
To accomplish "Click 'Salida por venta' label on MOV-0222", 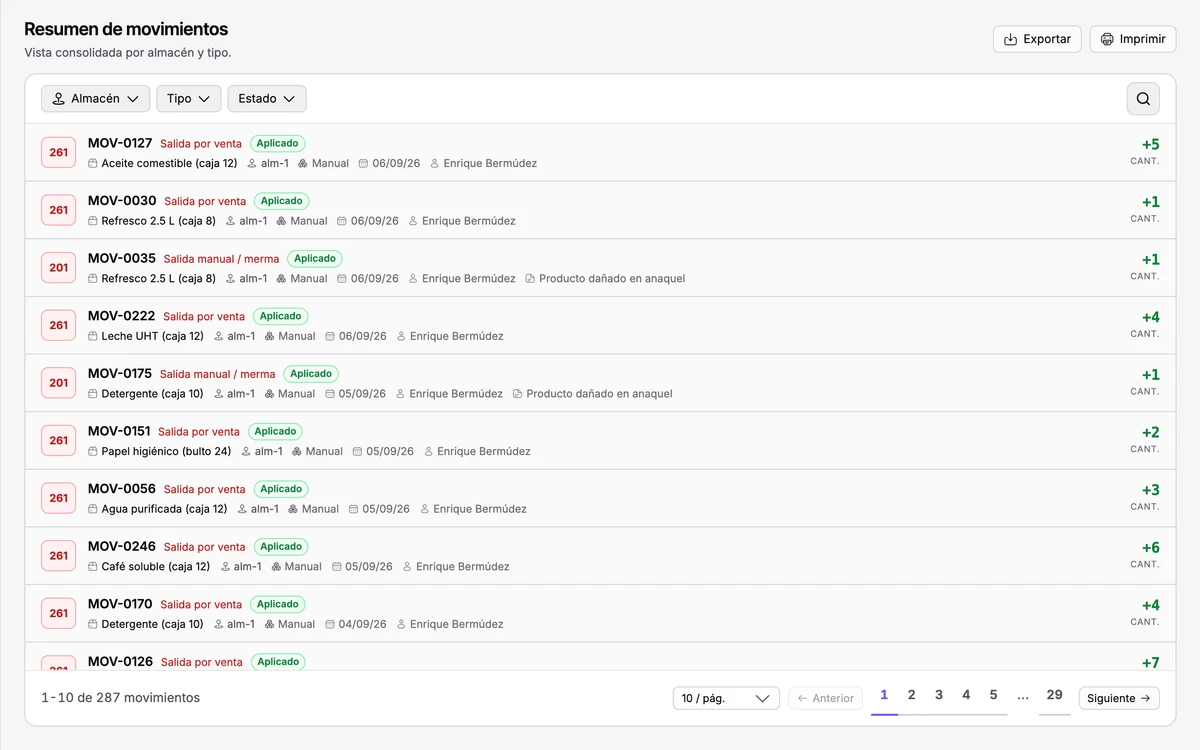I will (x=204, y=316).
